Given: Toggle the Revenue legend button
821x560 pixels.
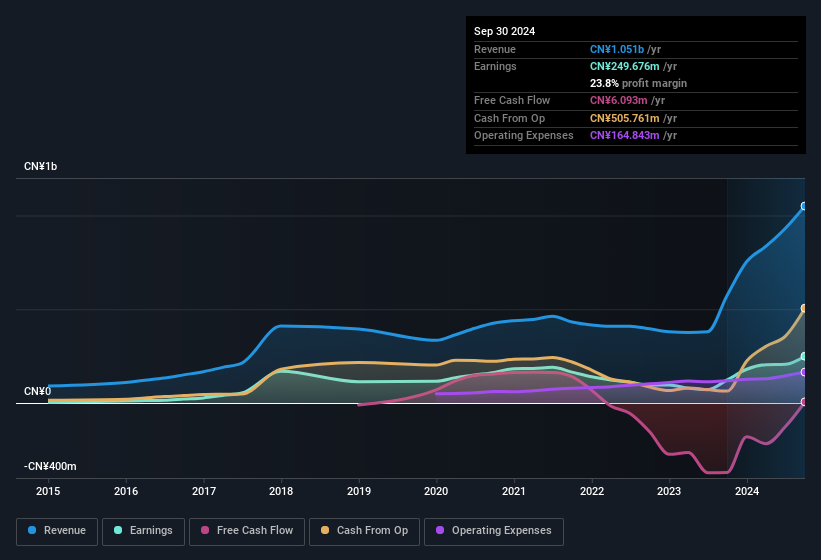Looking at the screenshot, I should pos(57,531).
